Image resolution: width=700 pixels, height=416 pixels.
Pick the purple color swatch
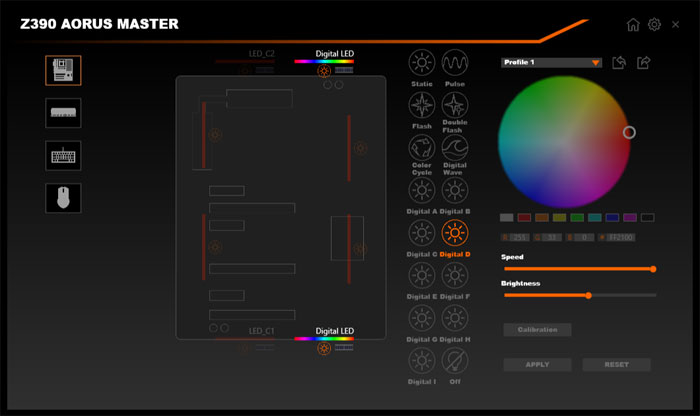pyautogui.click(x=630, y=217)
